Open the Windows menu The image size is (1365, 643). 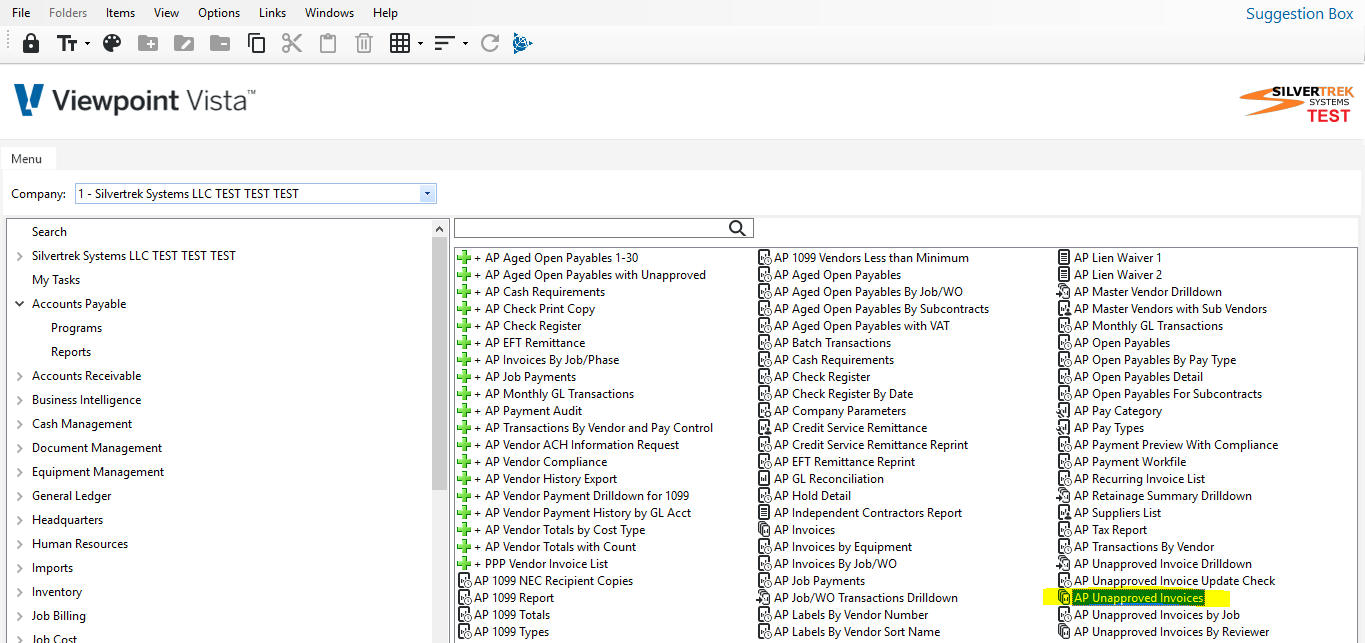coord(329,13)
